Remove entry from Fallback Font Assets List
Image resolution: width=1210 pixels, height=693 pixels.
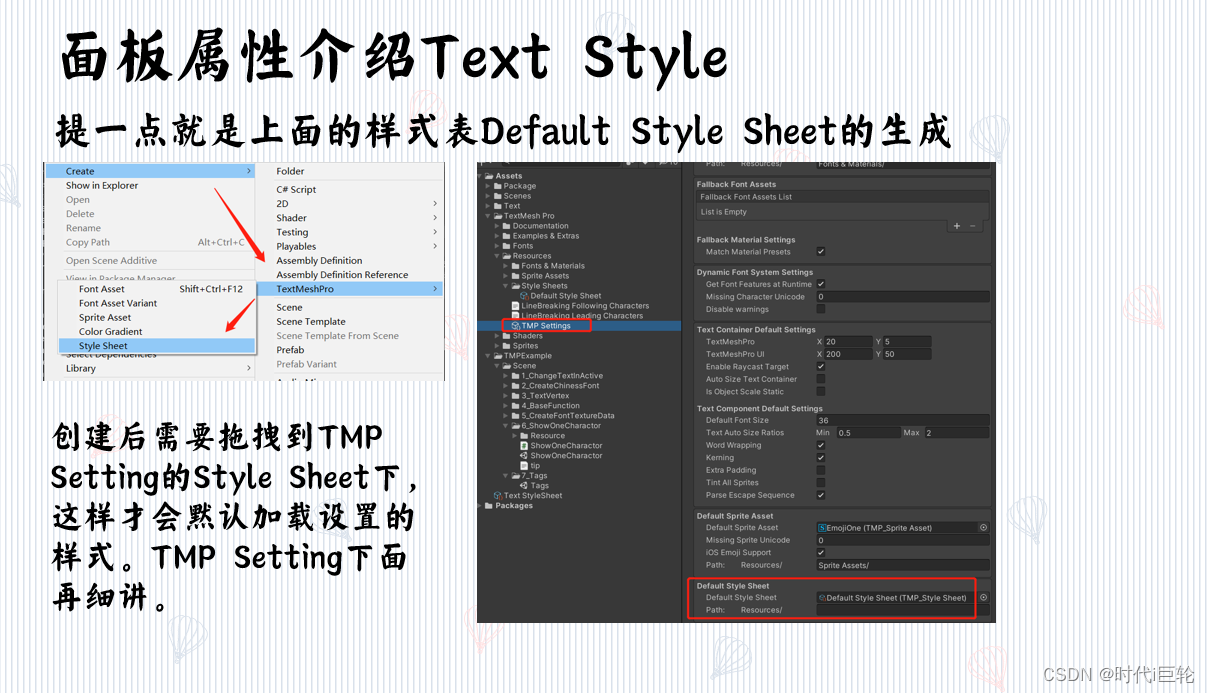972,226
